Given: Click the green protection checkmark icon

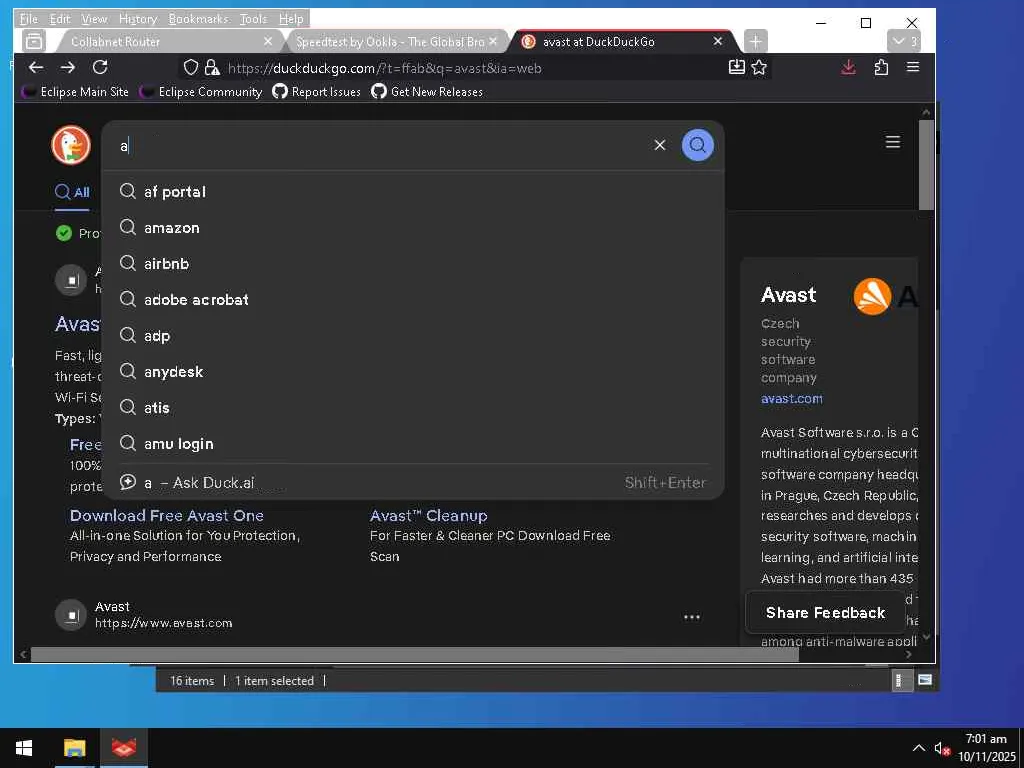Looking at the screenshot, I should [64, 233].
